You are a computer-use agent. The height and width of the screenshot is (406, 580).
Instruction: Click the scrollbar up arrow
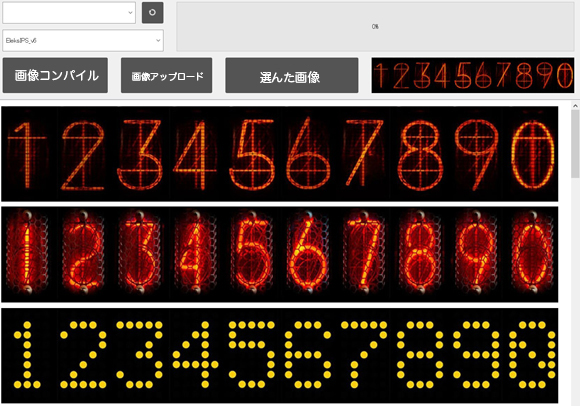tap(575, 106)
